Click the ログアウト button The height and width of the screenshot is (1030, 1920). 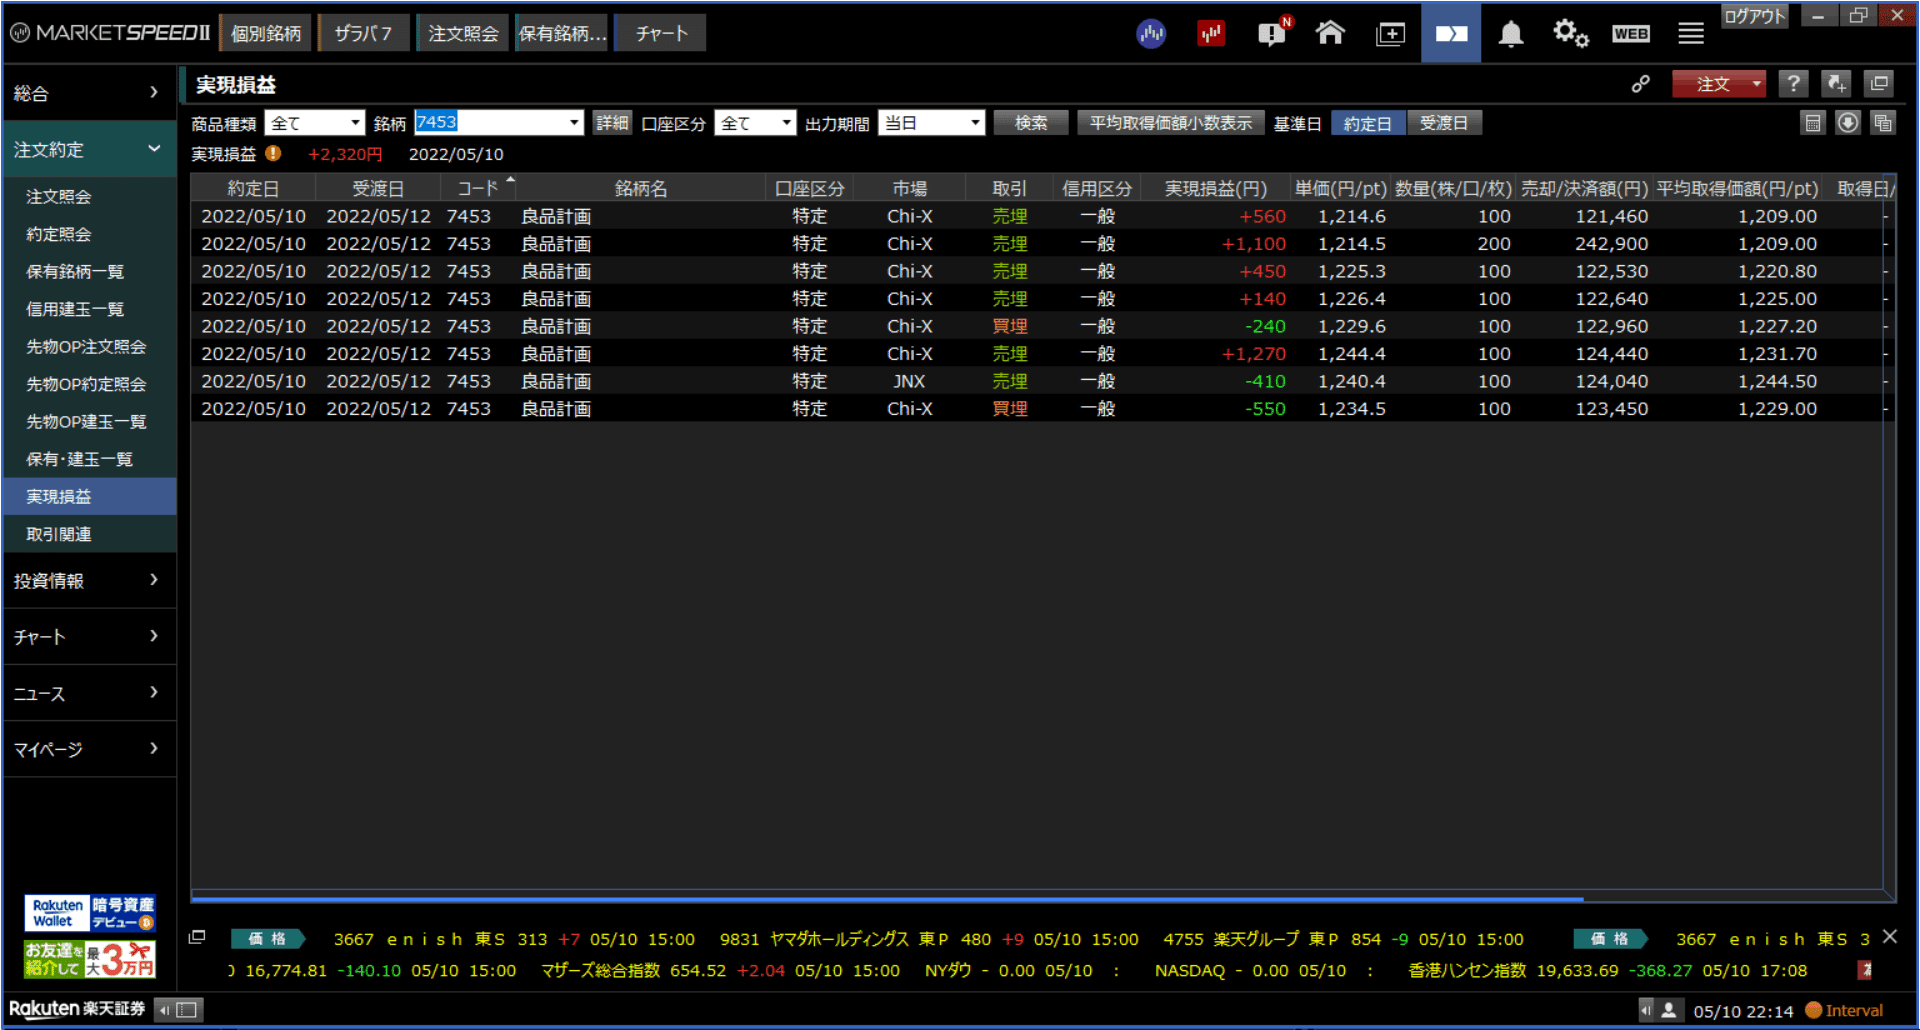[1755, 16]
